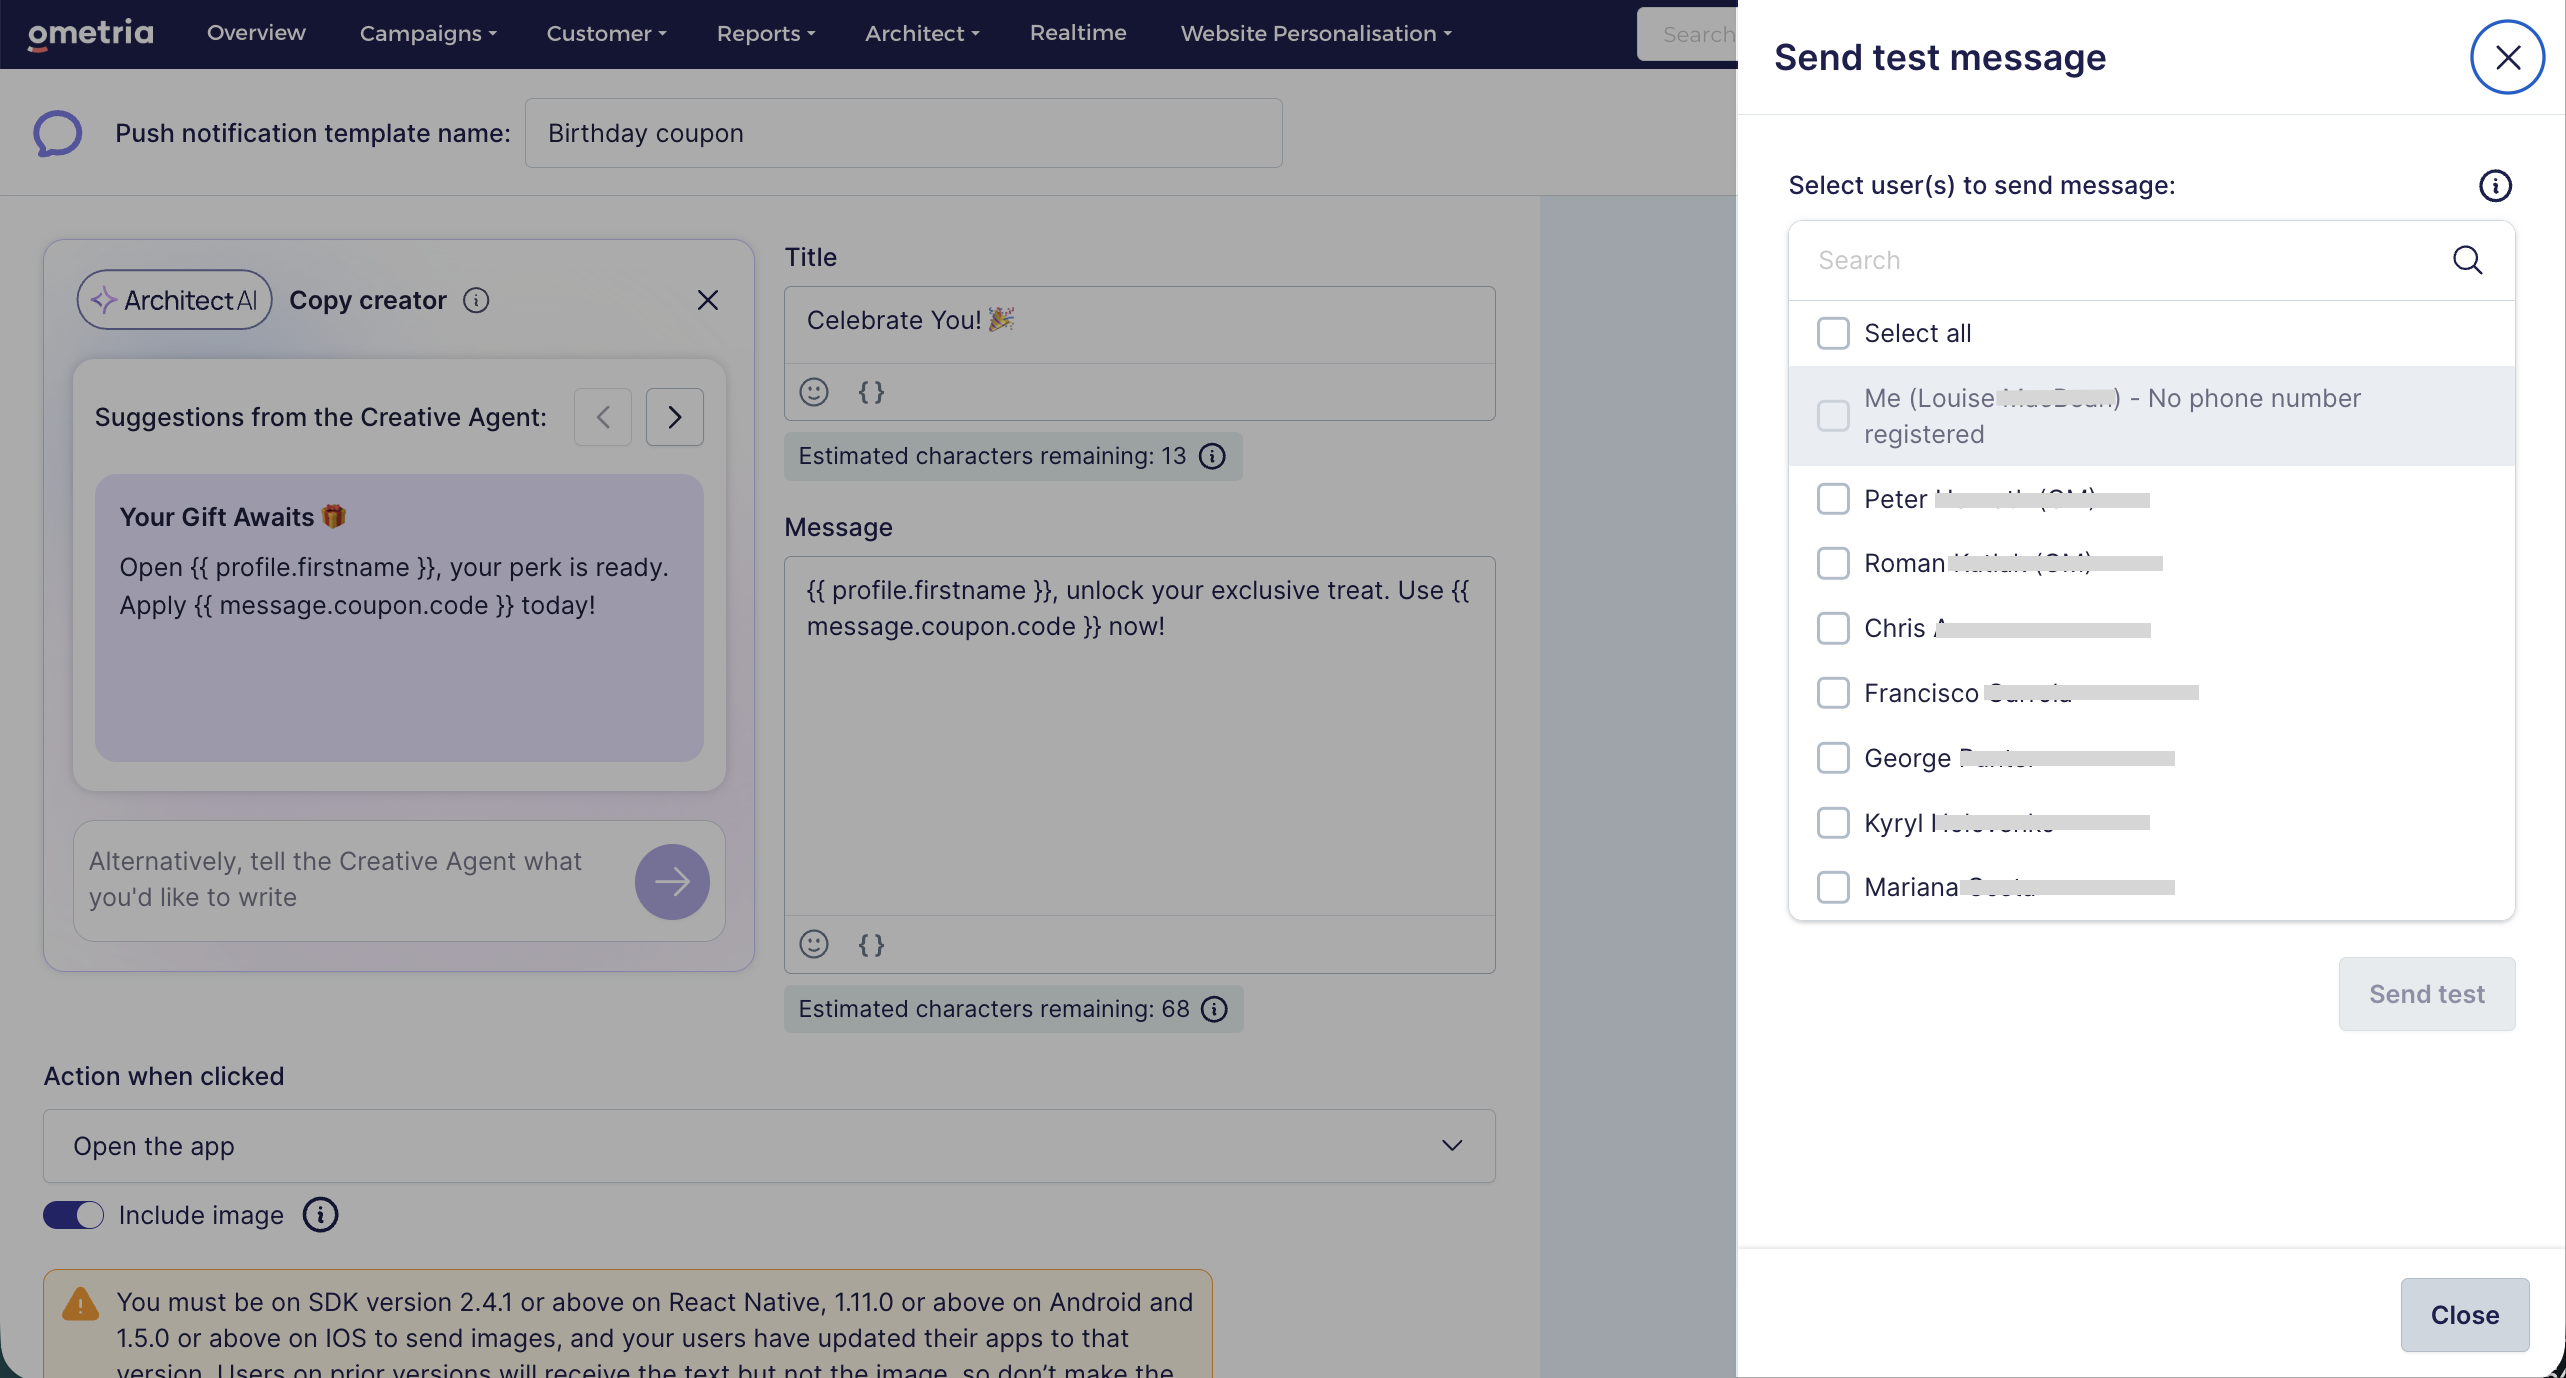This screenshot has height=1378, width=2566.
Task: Click info icon beside Title characters remaining
Action: pyautogui.click(x=1212, y=456)
